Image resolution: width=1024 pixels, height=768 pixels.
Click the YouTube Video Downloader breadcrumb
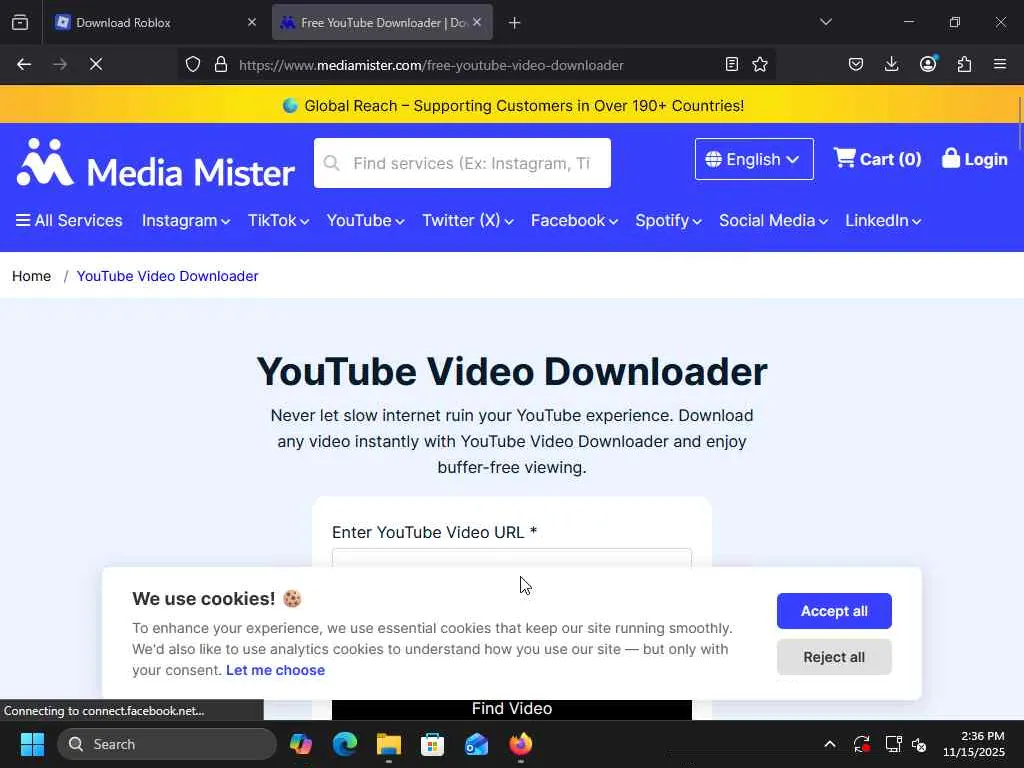[168, 276]
